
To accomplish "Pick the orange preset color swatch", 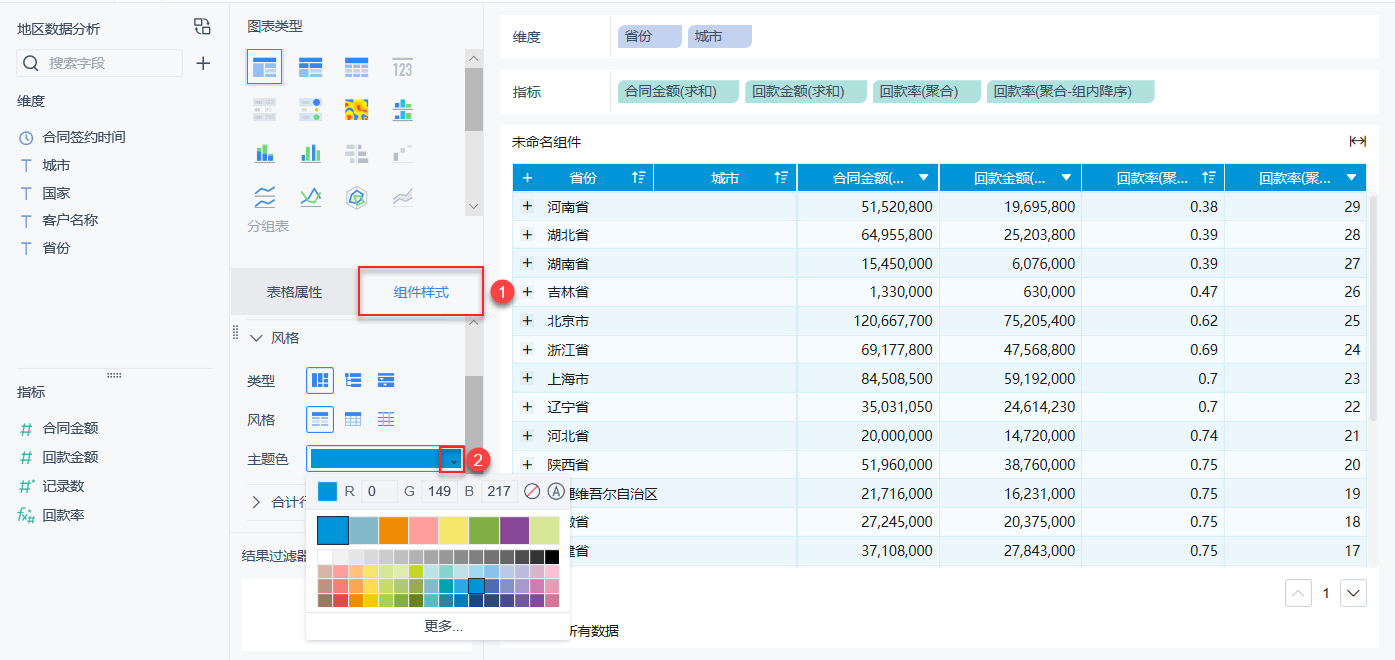I will [393, 530].
